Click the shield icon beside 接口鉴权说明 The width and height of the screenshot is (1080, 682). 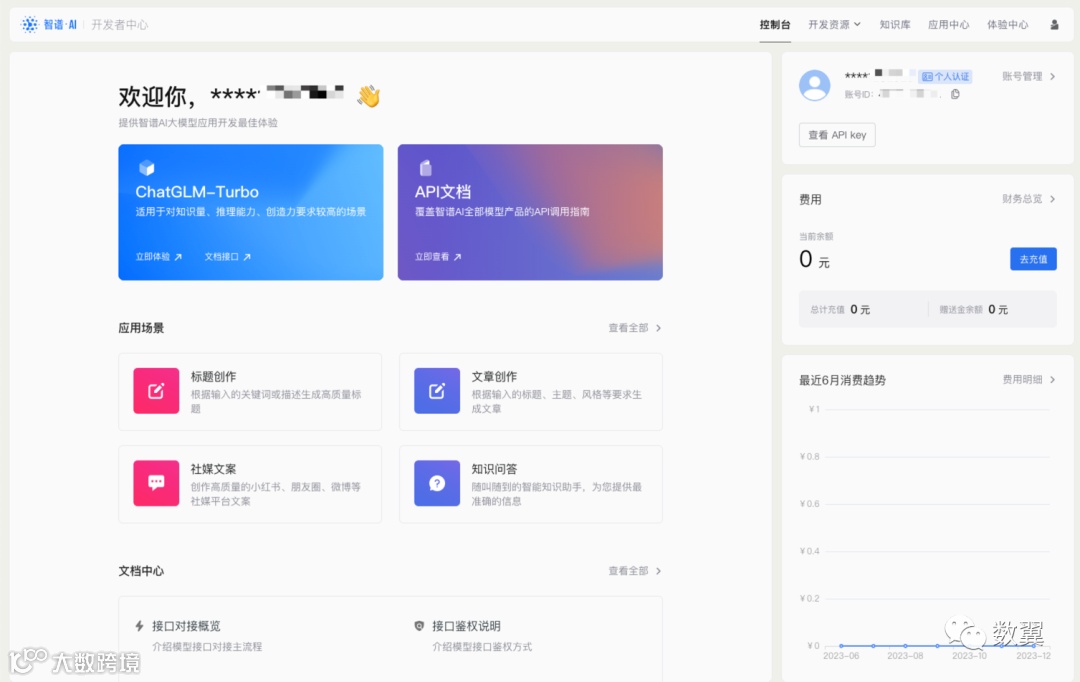pyautogui.click(x=419, y=626)
